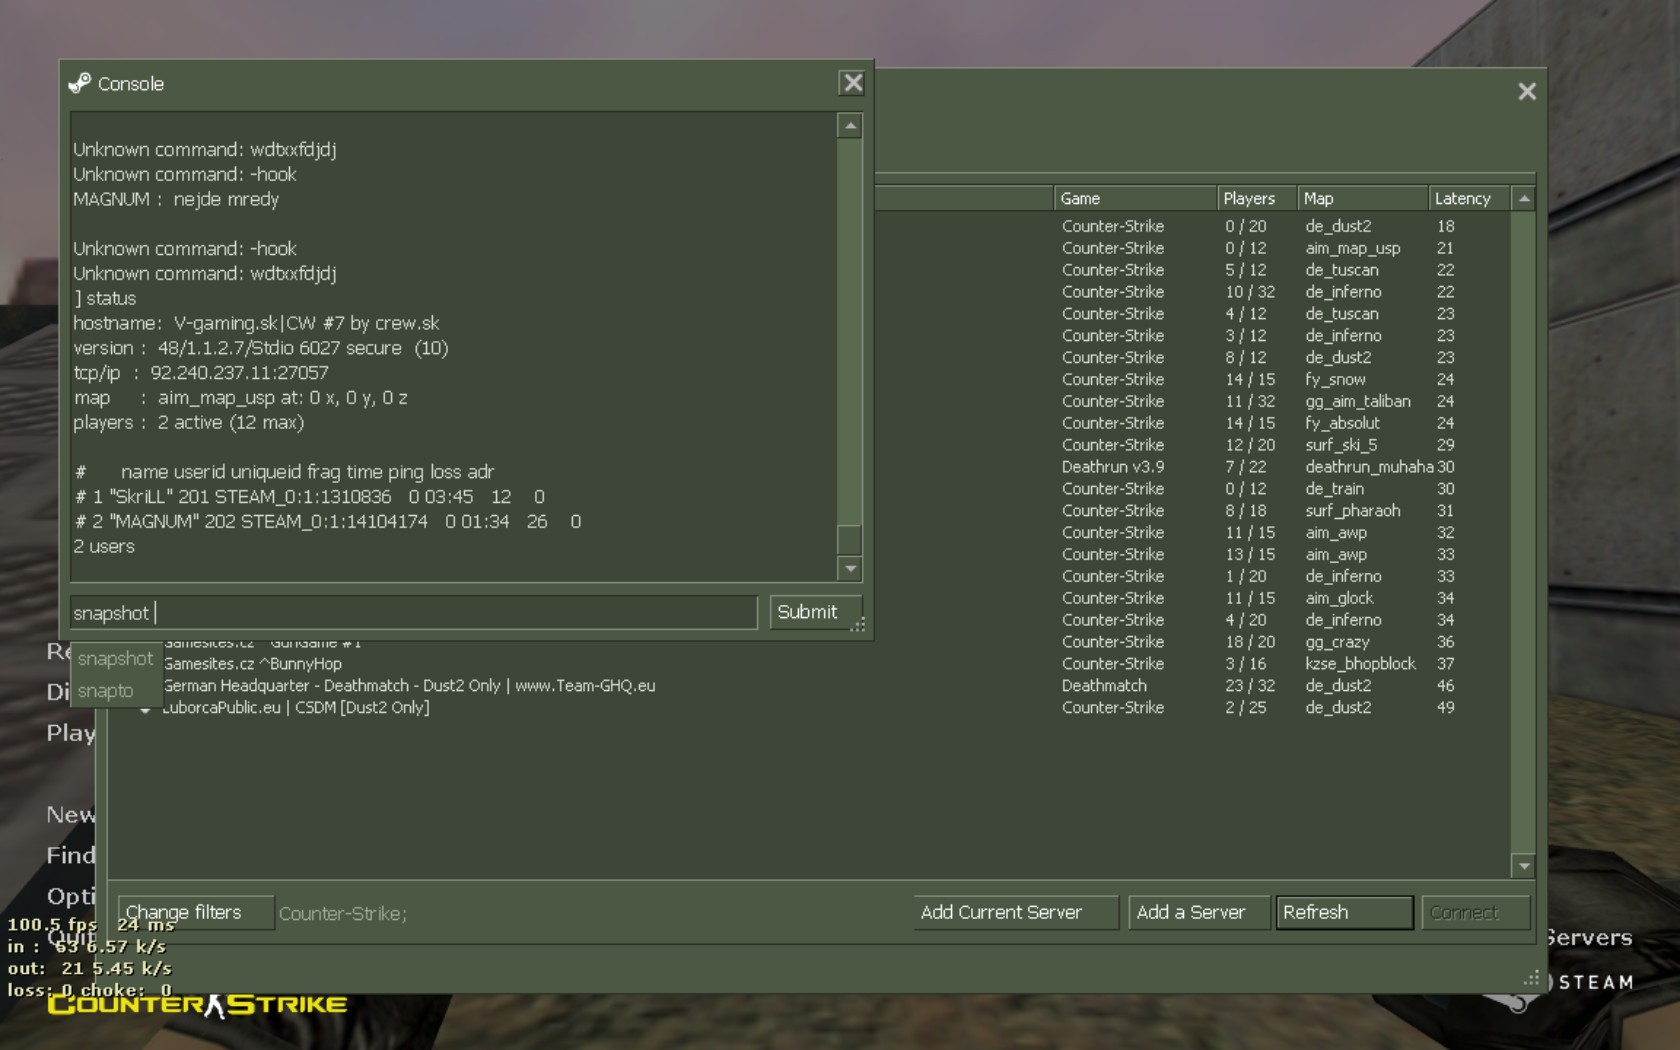Click server list scroll up arrow

1523,198
